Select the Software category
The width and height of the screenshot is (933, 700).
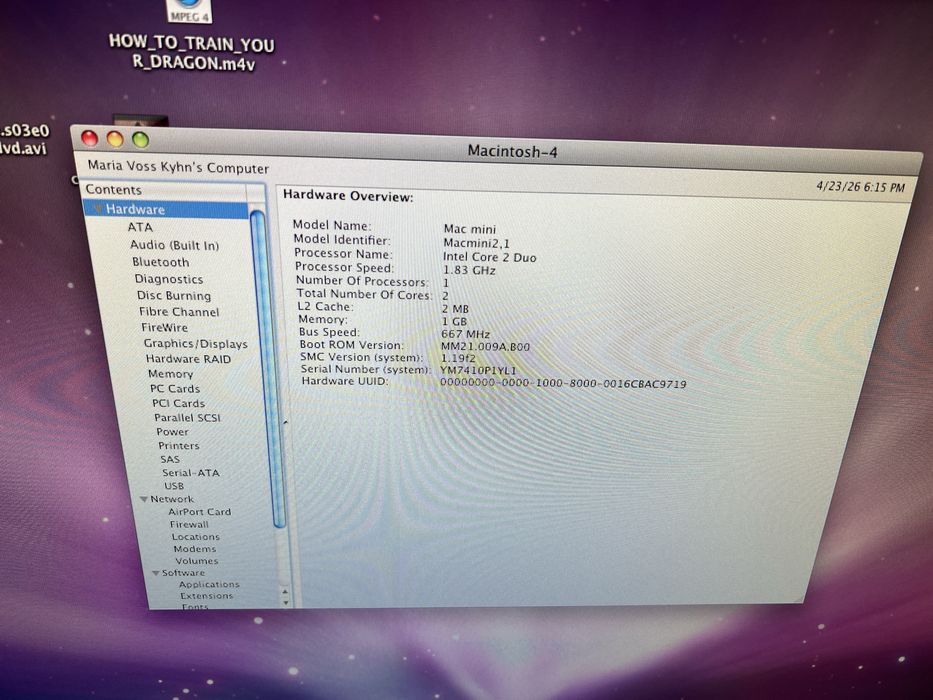183,573
